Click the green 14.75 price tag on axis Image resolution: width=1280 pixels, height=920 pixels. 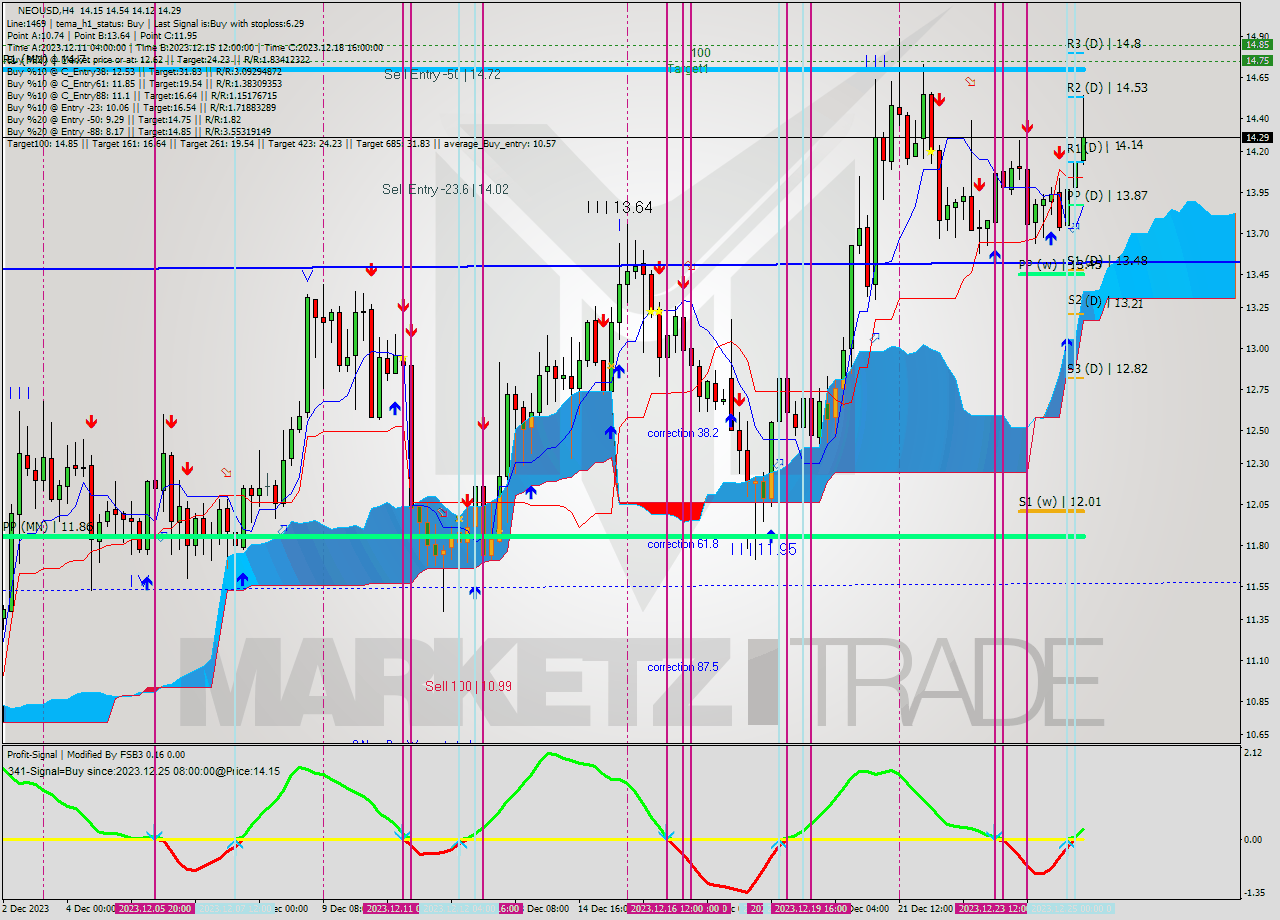click(1256, 61)
